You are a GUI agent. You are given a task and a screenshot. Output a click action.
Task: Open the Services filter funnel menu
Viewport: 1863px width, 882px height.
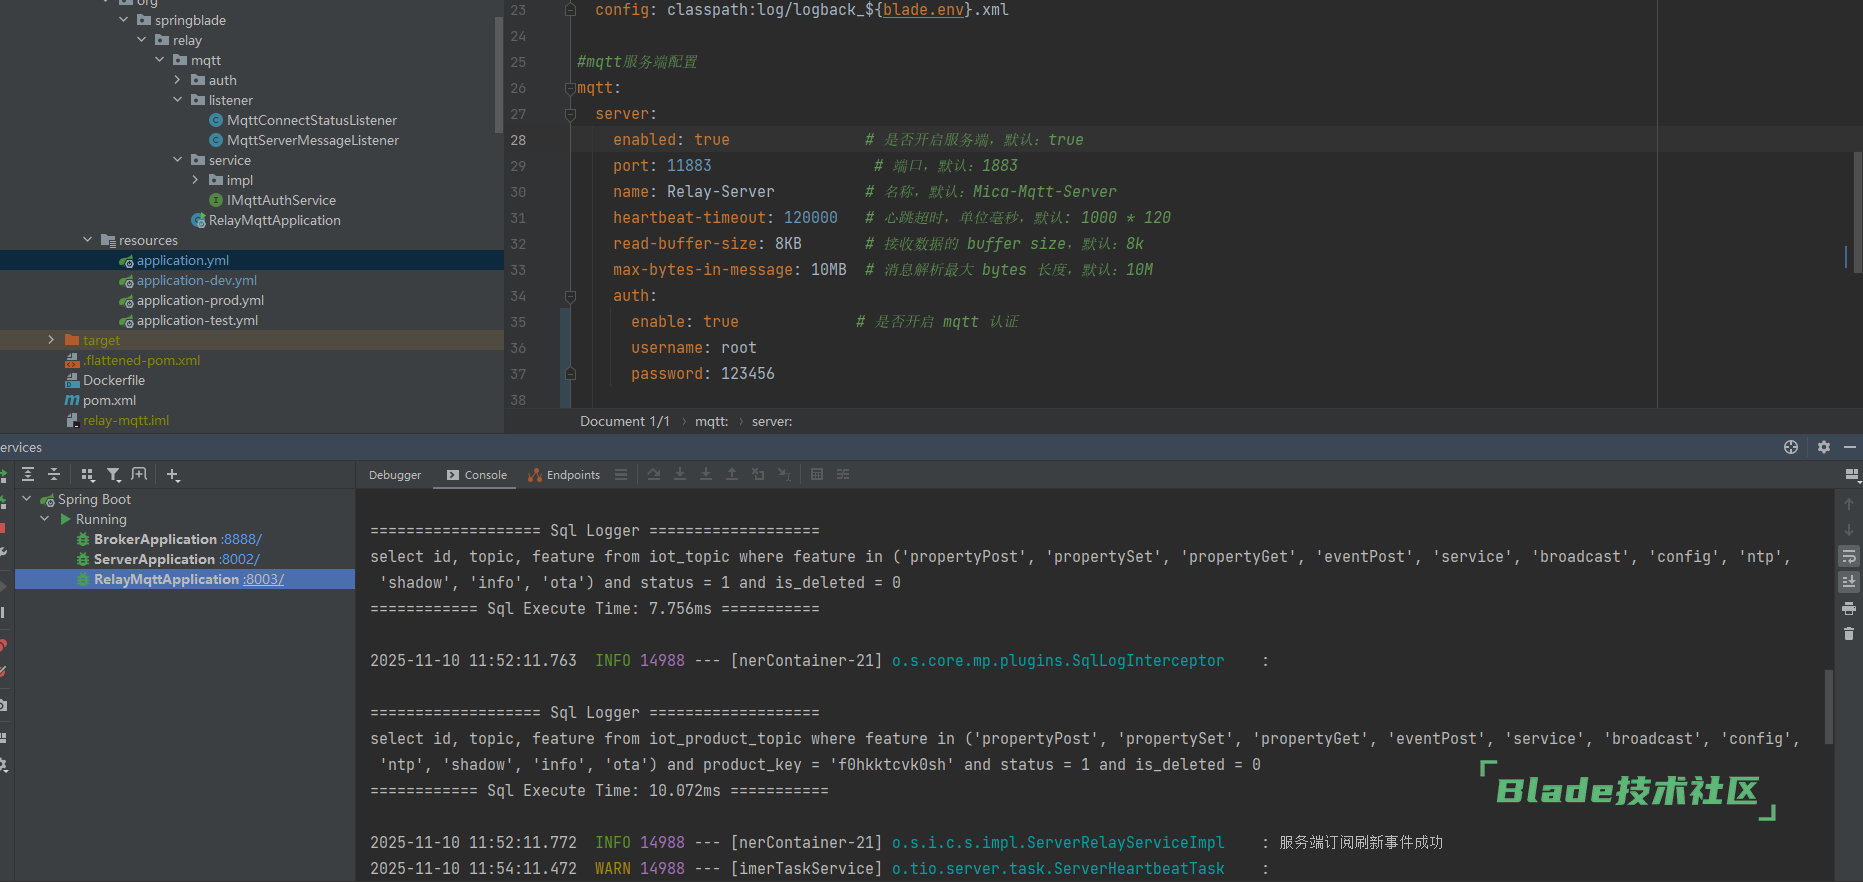coord(114,475)
